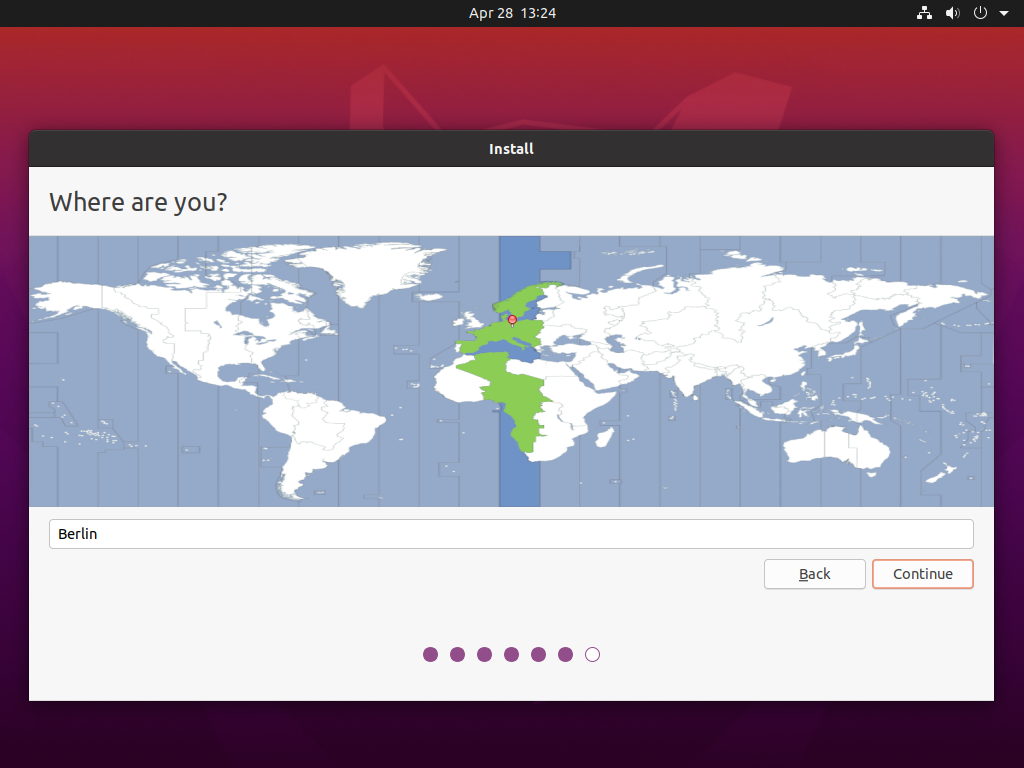1024x768 pixels.
Task: Click the fourth progress dot indicator
Action: tap(512, 654)
